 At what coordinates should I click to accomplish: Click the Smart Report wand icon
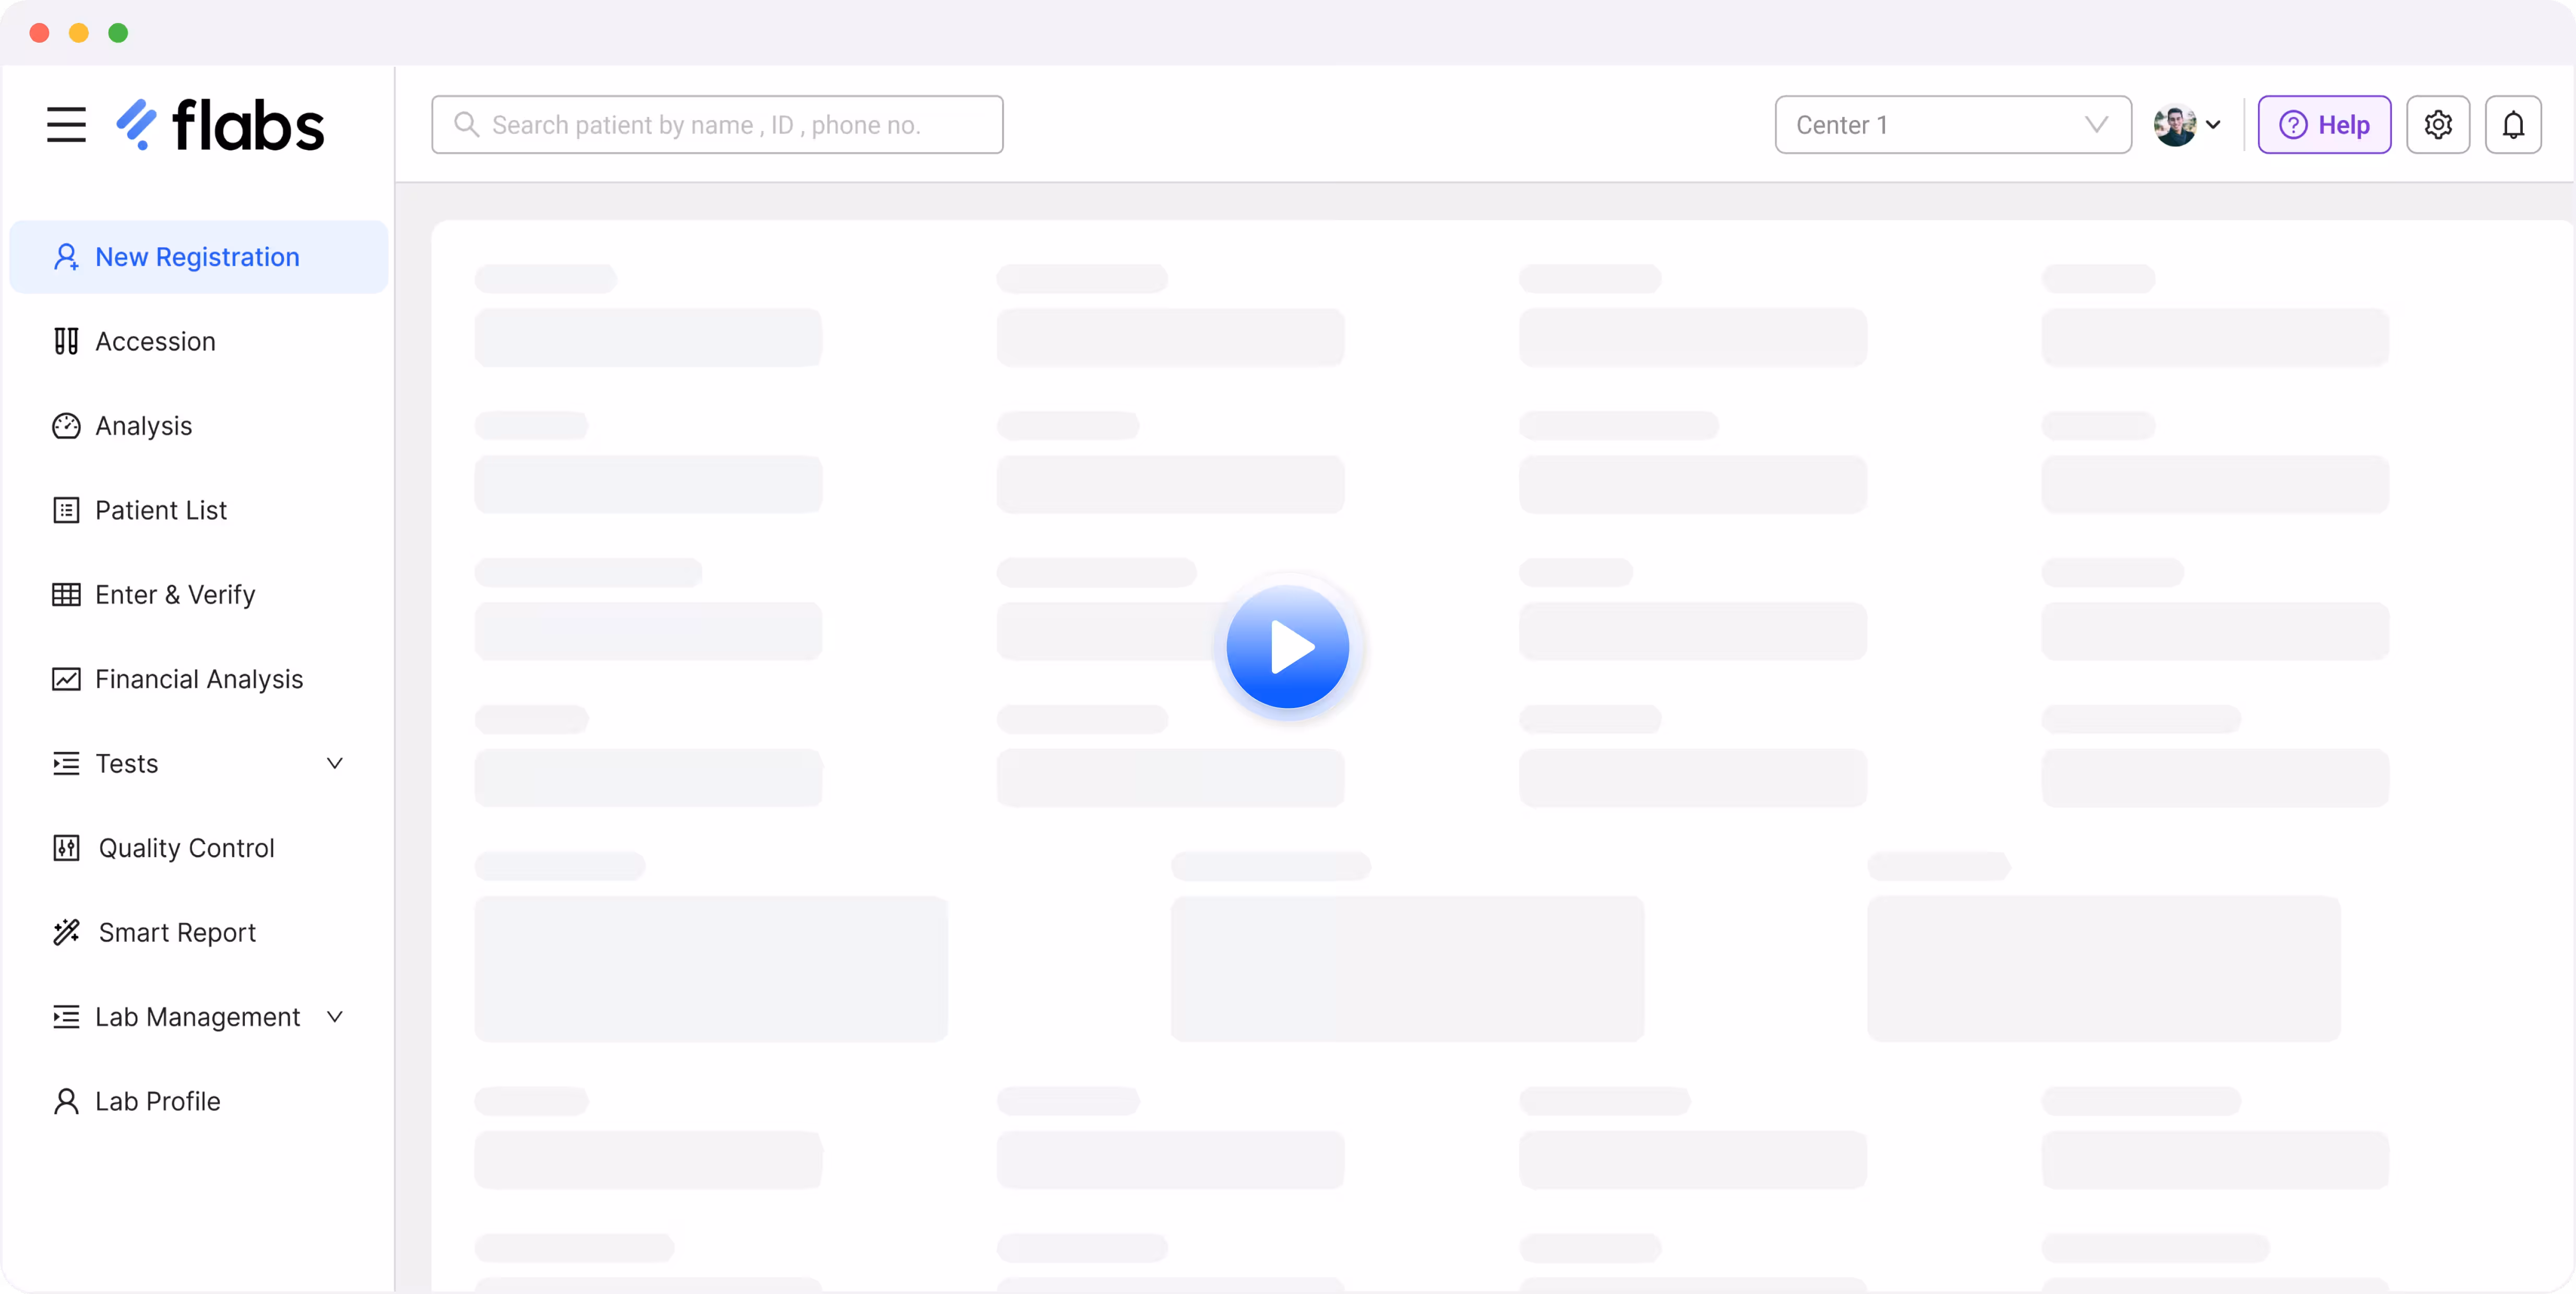coord(66,932)
